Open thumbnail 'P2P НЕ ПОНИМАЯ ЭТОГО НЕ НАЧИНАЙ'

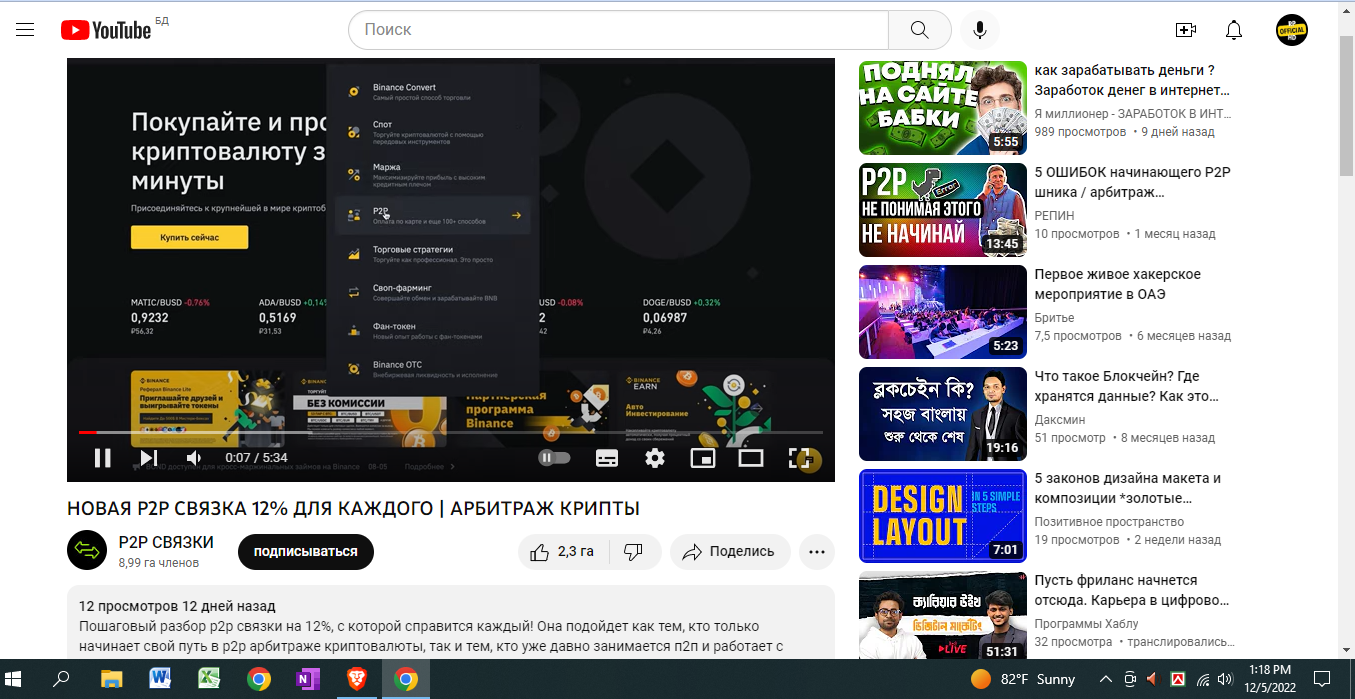(943, 210)
